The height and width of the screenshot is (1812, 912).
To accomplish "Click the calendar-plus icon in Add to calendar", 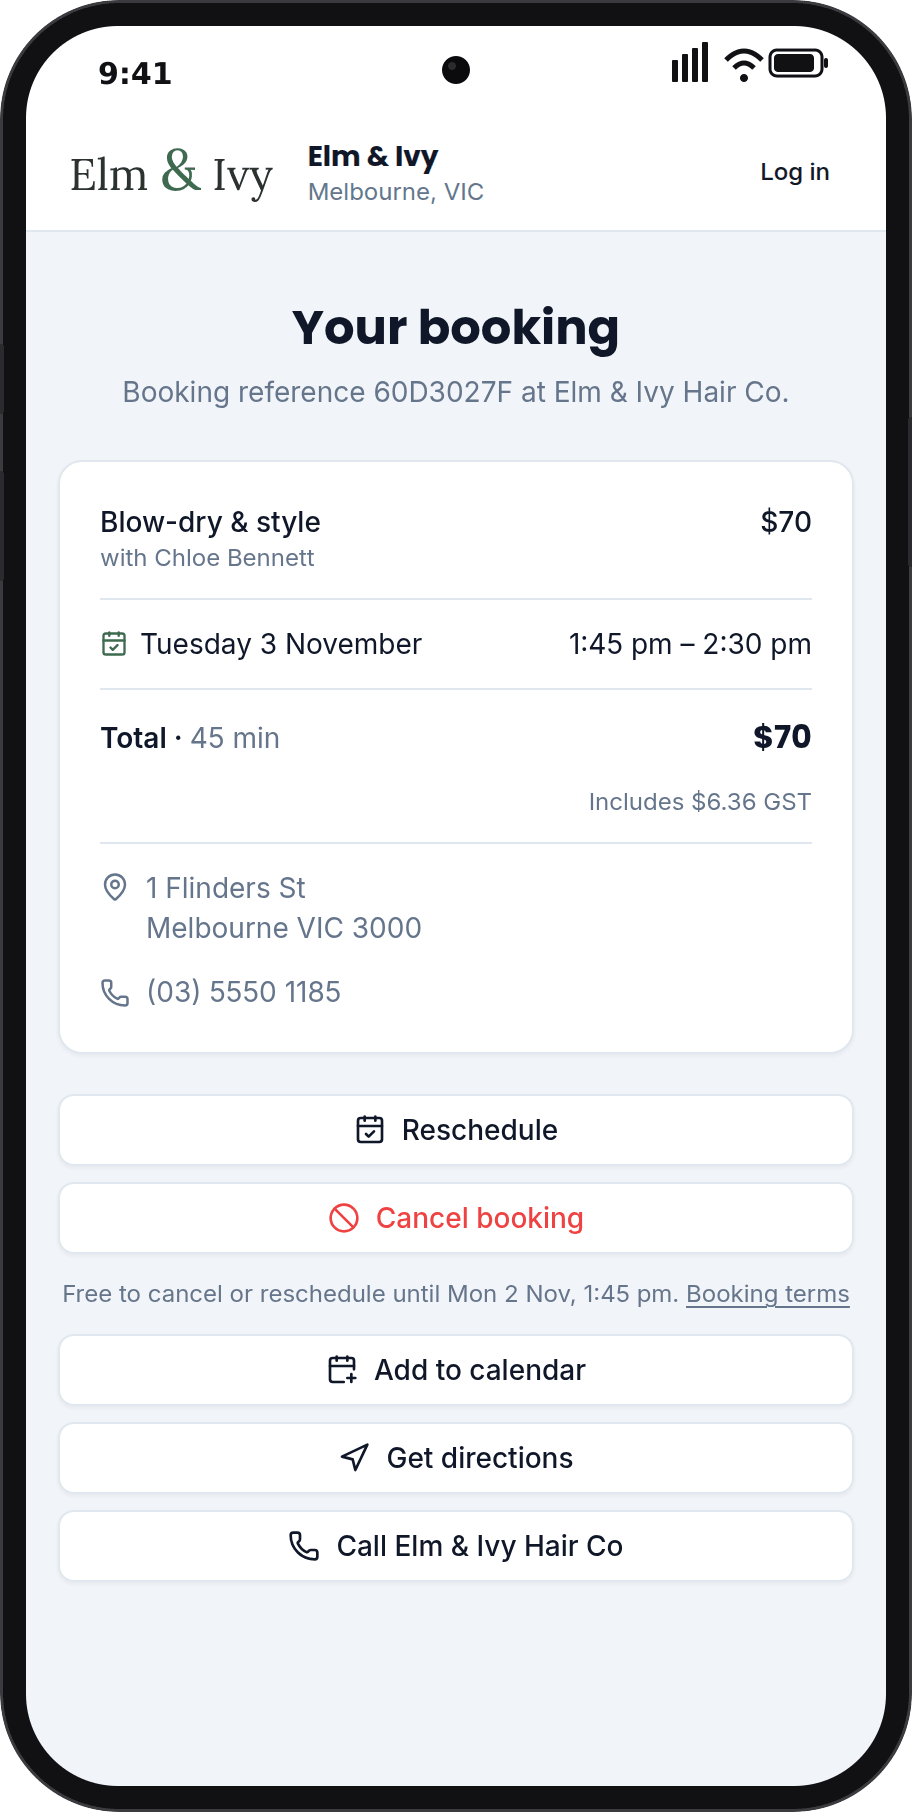I will coord(342,1370).
